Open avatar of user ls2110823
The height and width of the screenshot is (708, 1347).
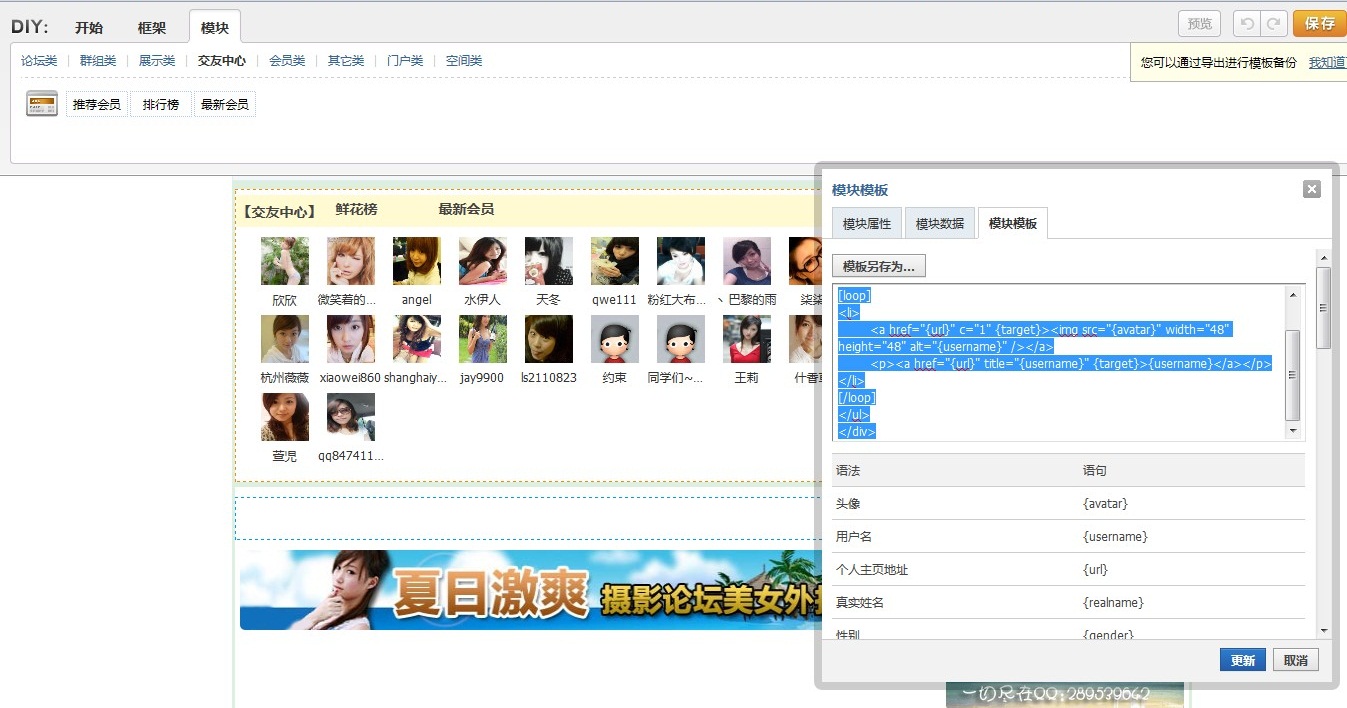(549, 339)
